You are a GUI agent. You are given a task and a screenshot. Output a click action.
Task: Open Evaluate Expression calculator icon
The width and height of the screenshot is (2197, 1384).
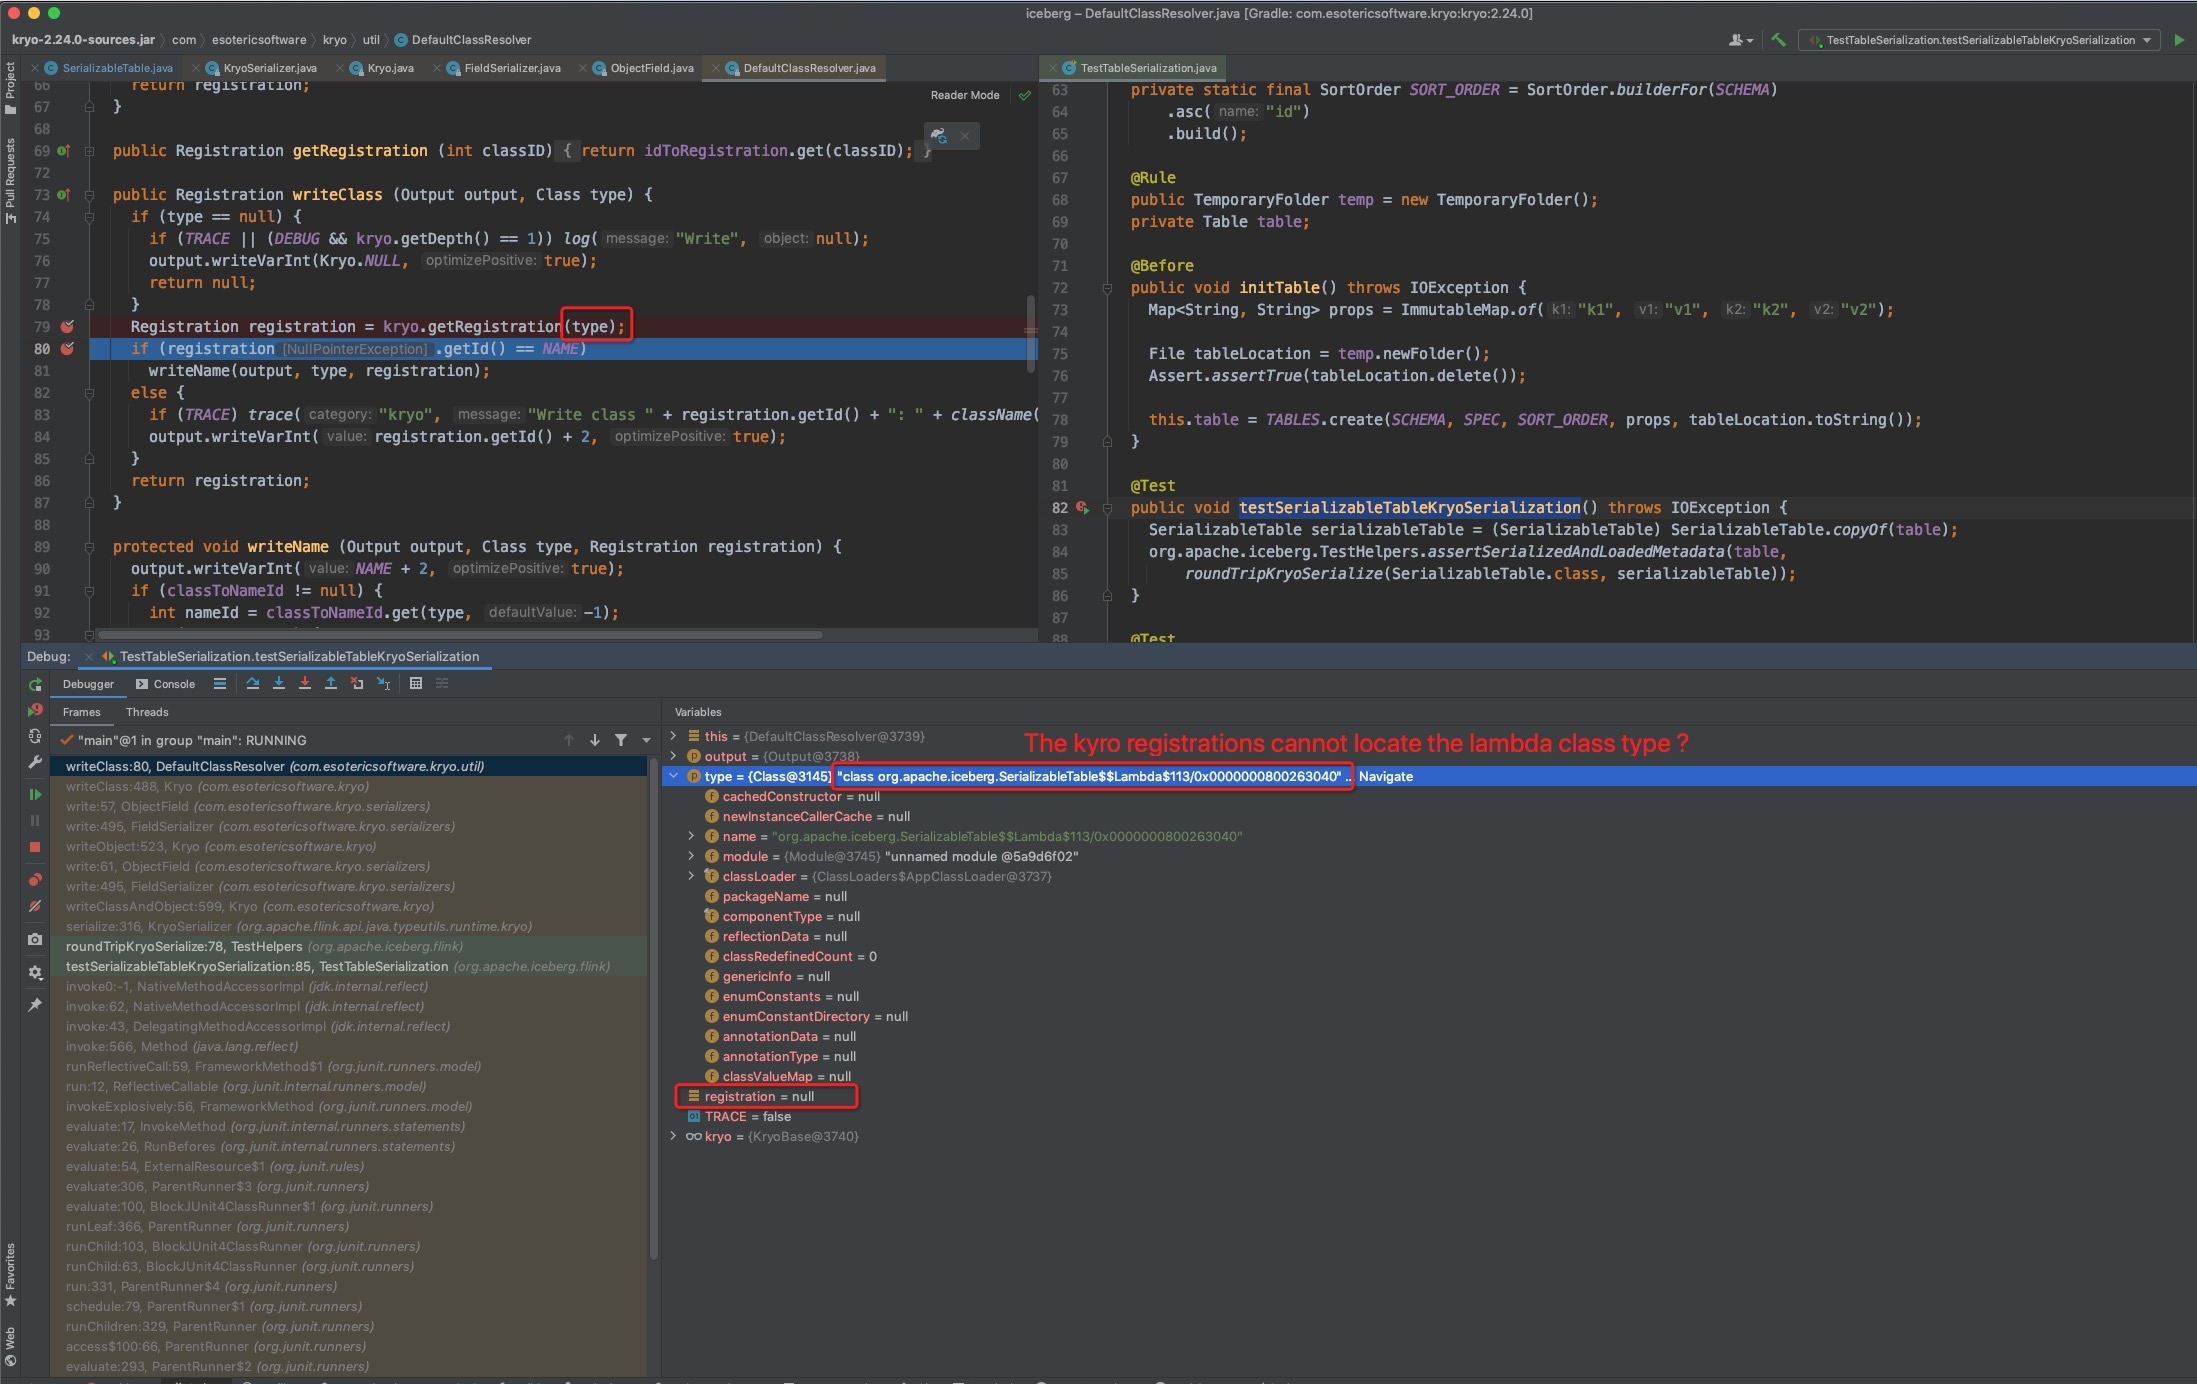[416, 684]
